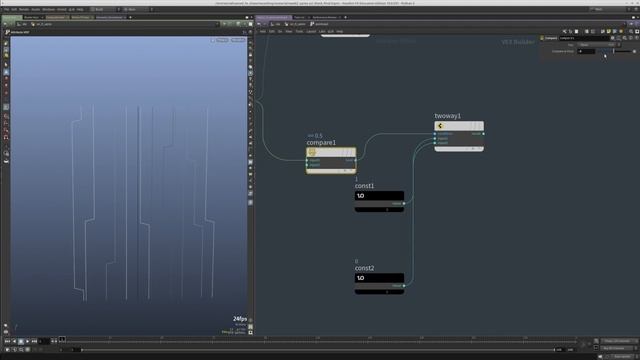Open the network editor Add menu
Viewport: 640px width, 360px height.
coord(262,31)
